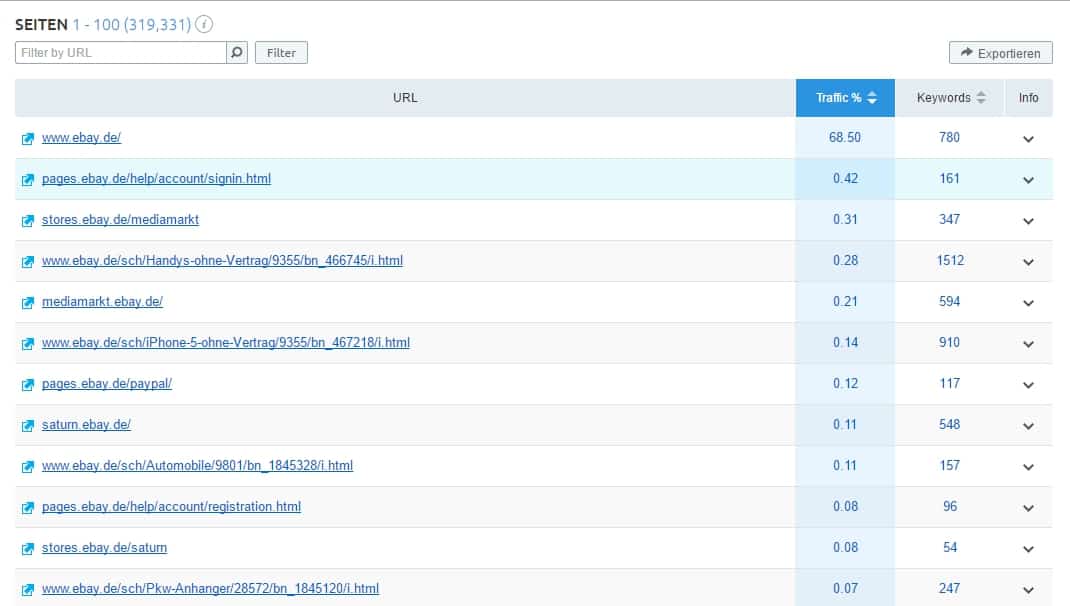The width and height of the screenshot is (1070, 606).
Task: Sort table by Traffic % column
Action: tap(845, 98)
